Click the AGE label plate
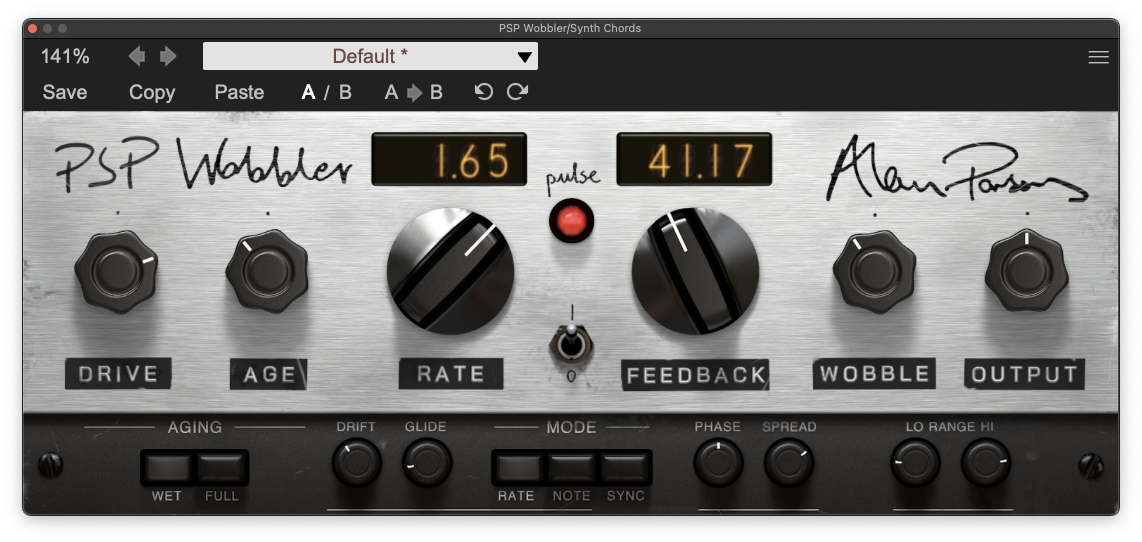The width and height of the screenshot is (1142, 542). tap(269, 374)
